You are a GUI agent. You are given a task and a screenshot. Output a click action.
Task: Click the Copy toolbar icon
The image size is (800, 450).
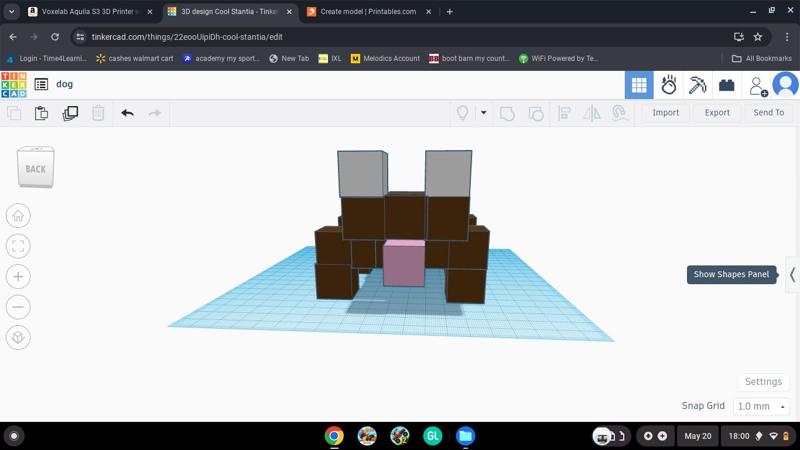(14, 113)
